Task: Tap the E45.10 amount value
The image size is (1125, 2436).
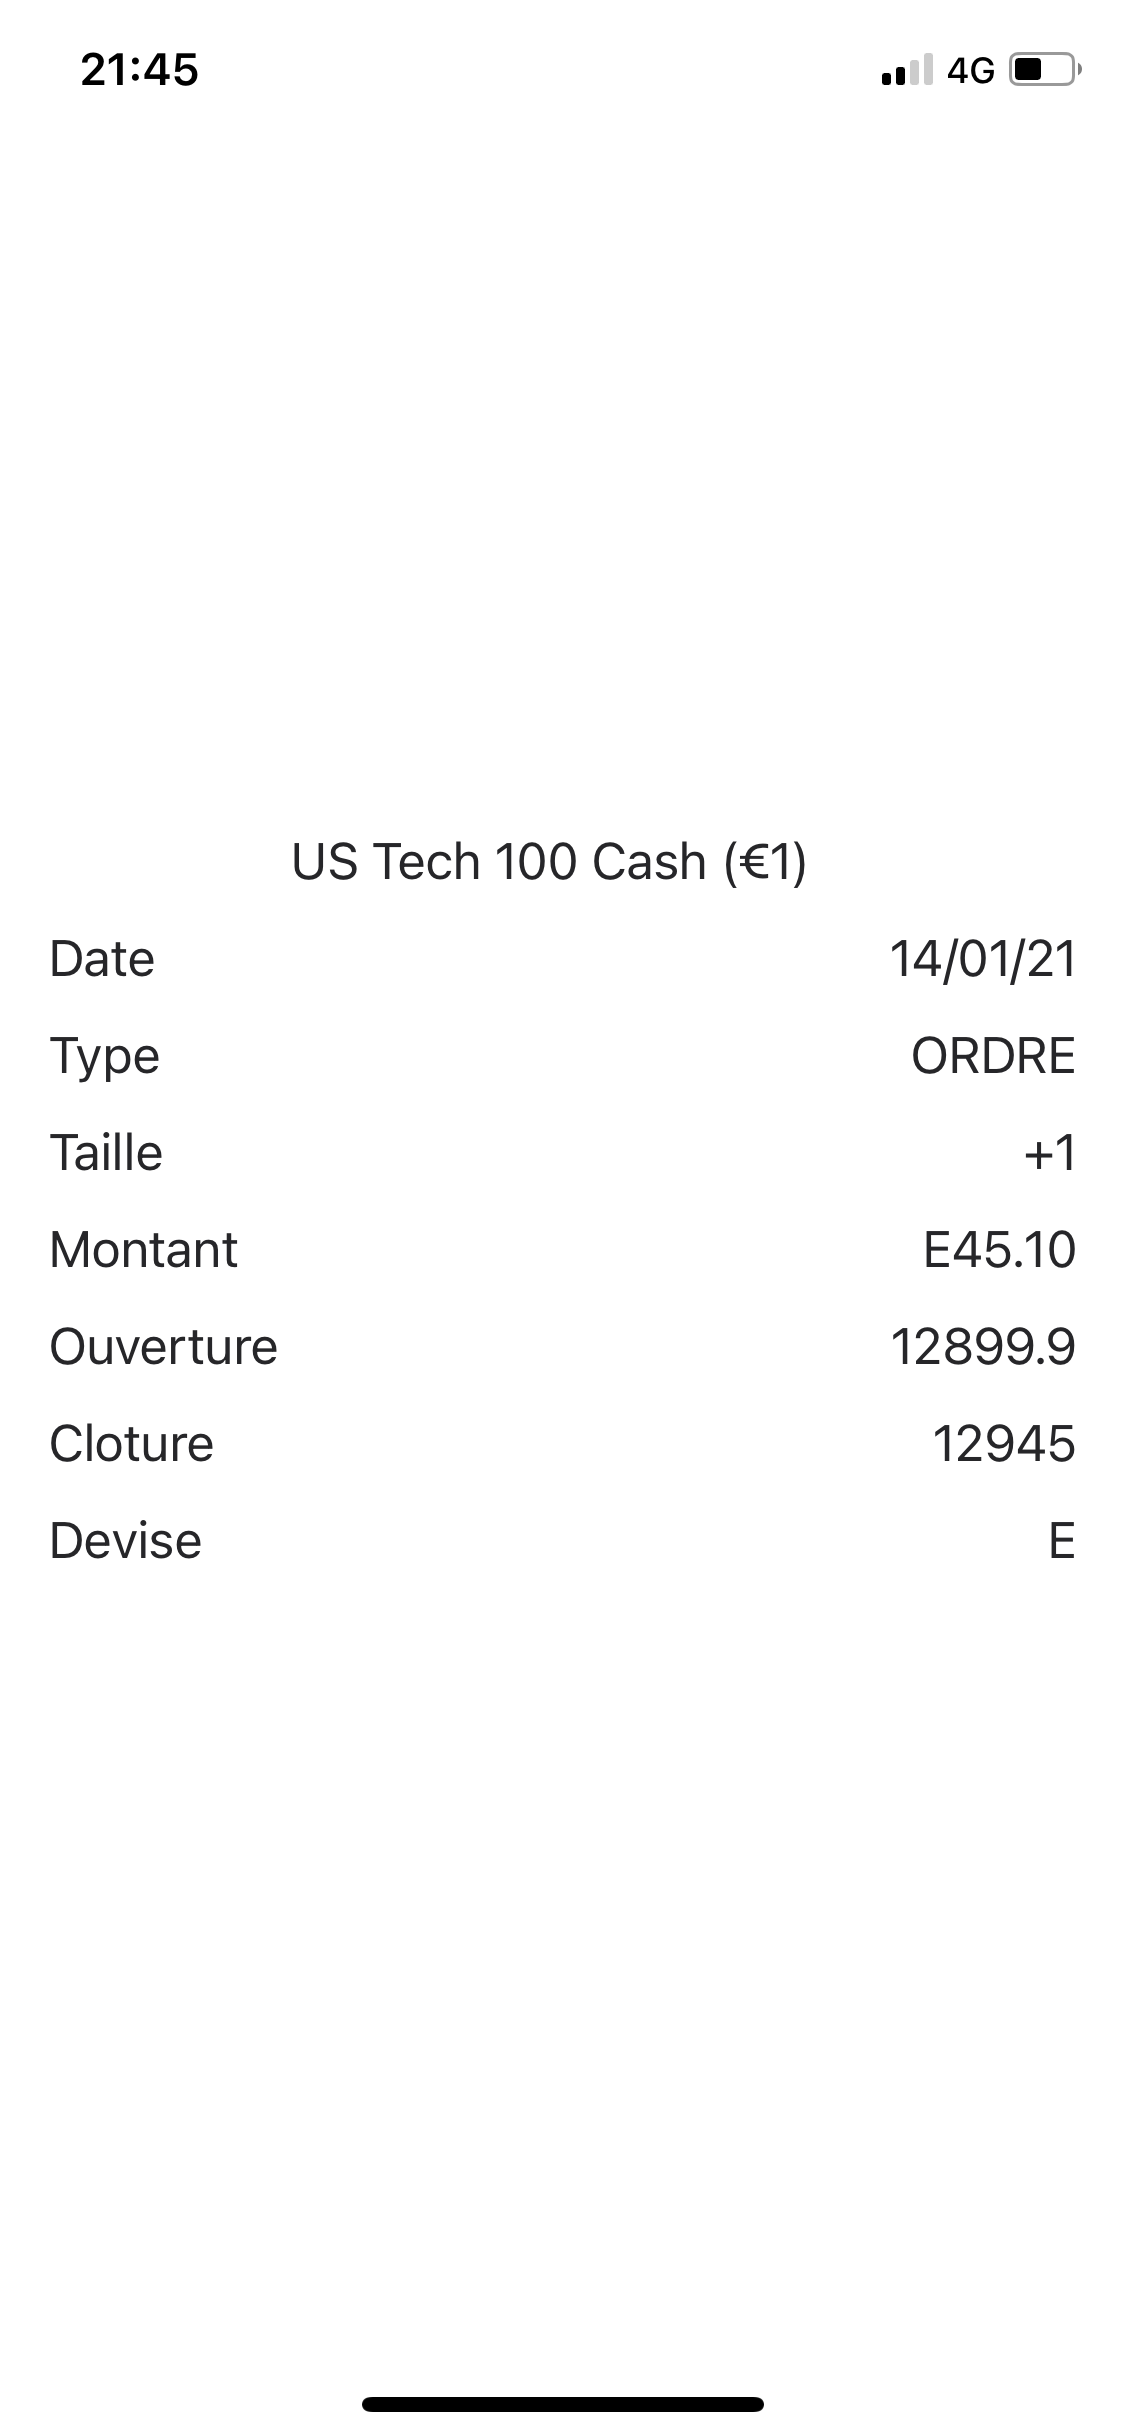Action: (999, 1250)
